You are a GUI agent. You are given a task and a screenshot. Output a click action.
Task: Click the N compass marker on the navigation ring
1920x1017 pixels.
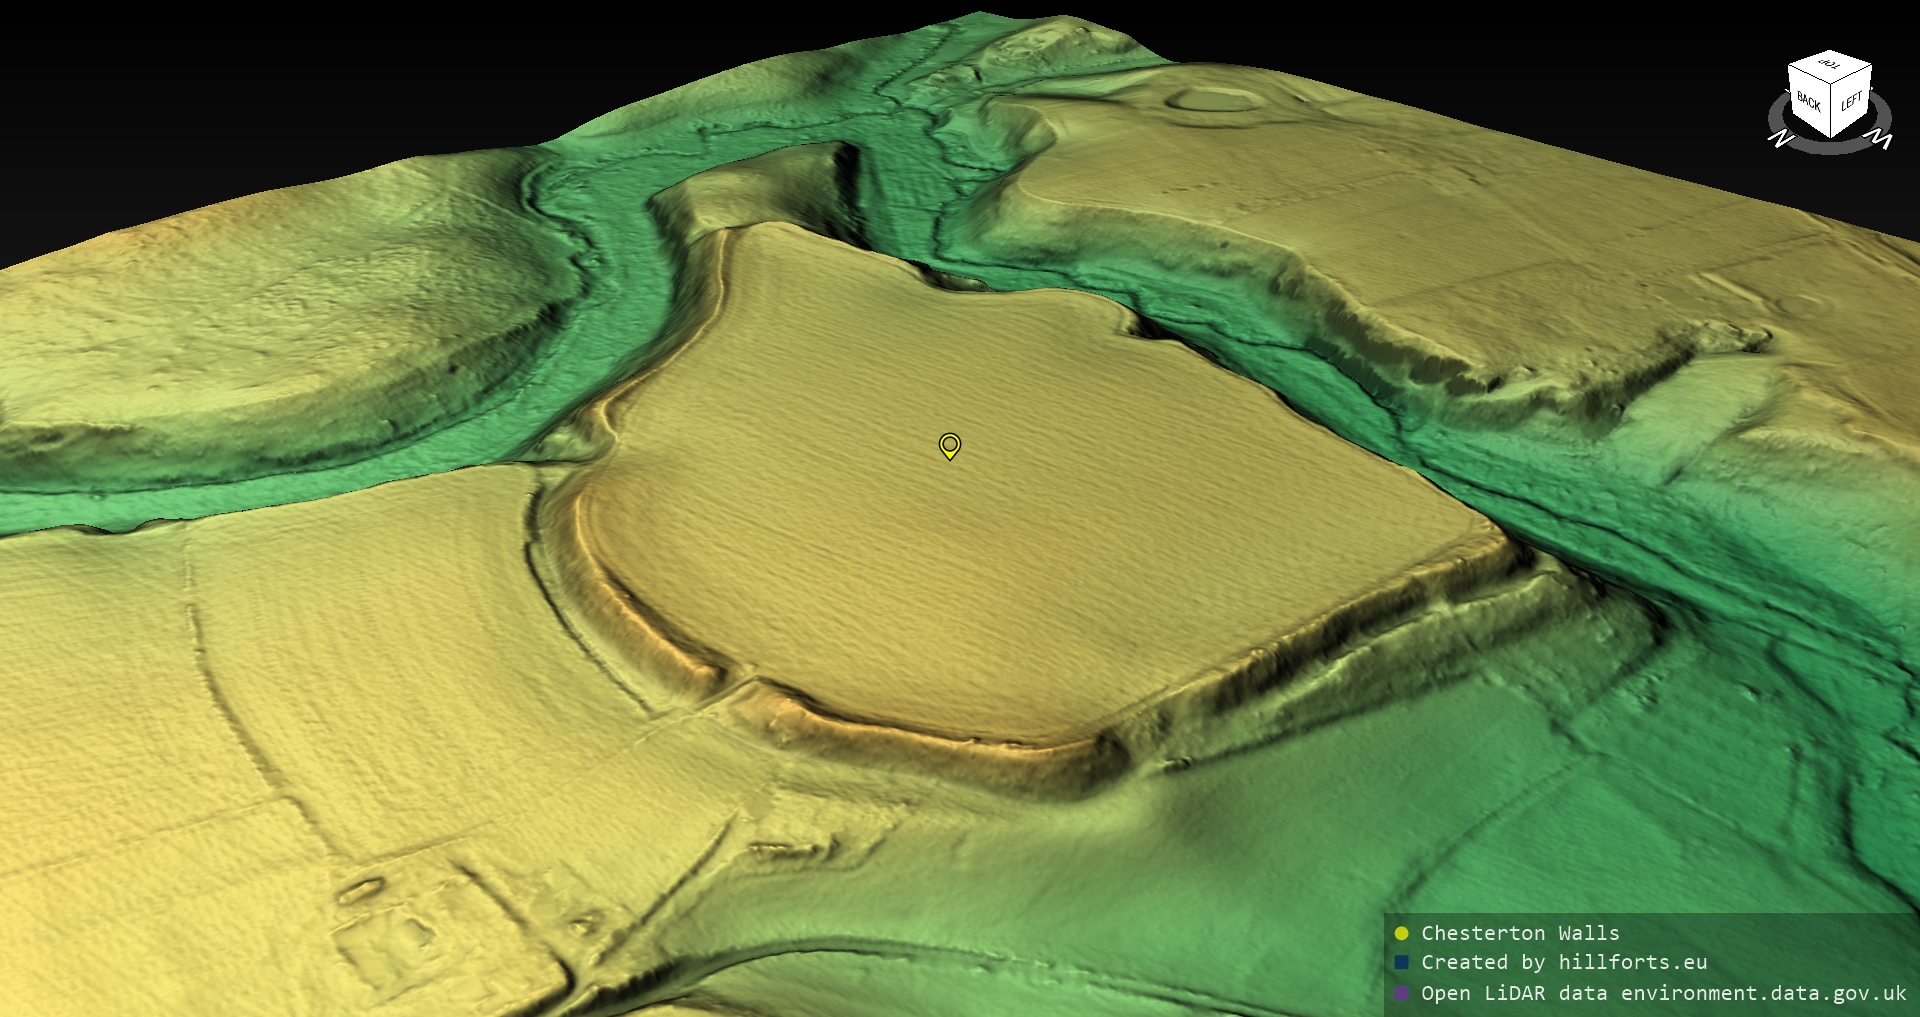(1779, 139)
